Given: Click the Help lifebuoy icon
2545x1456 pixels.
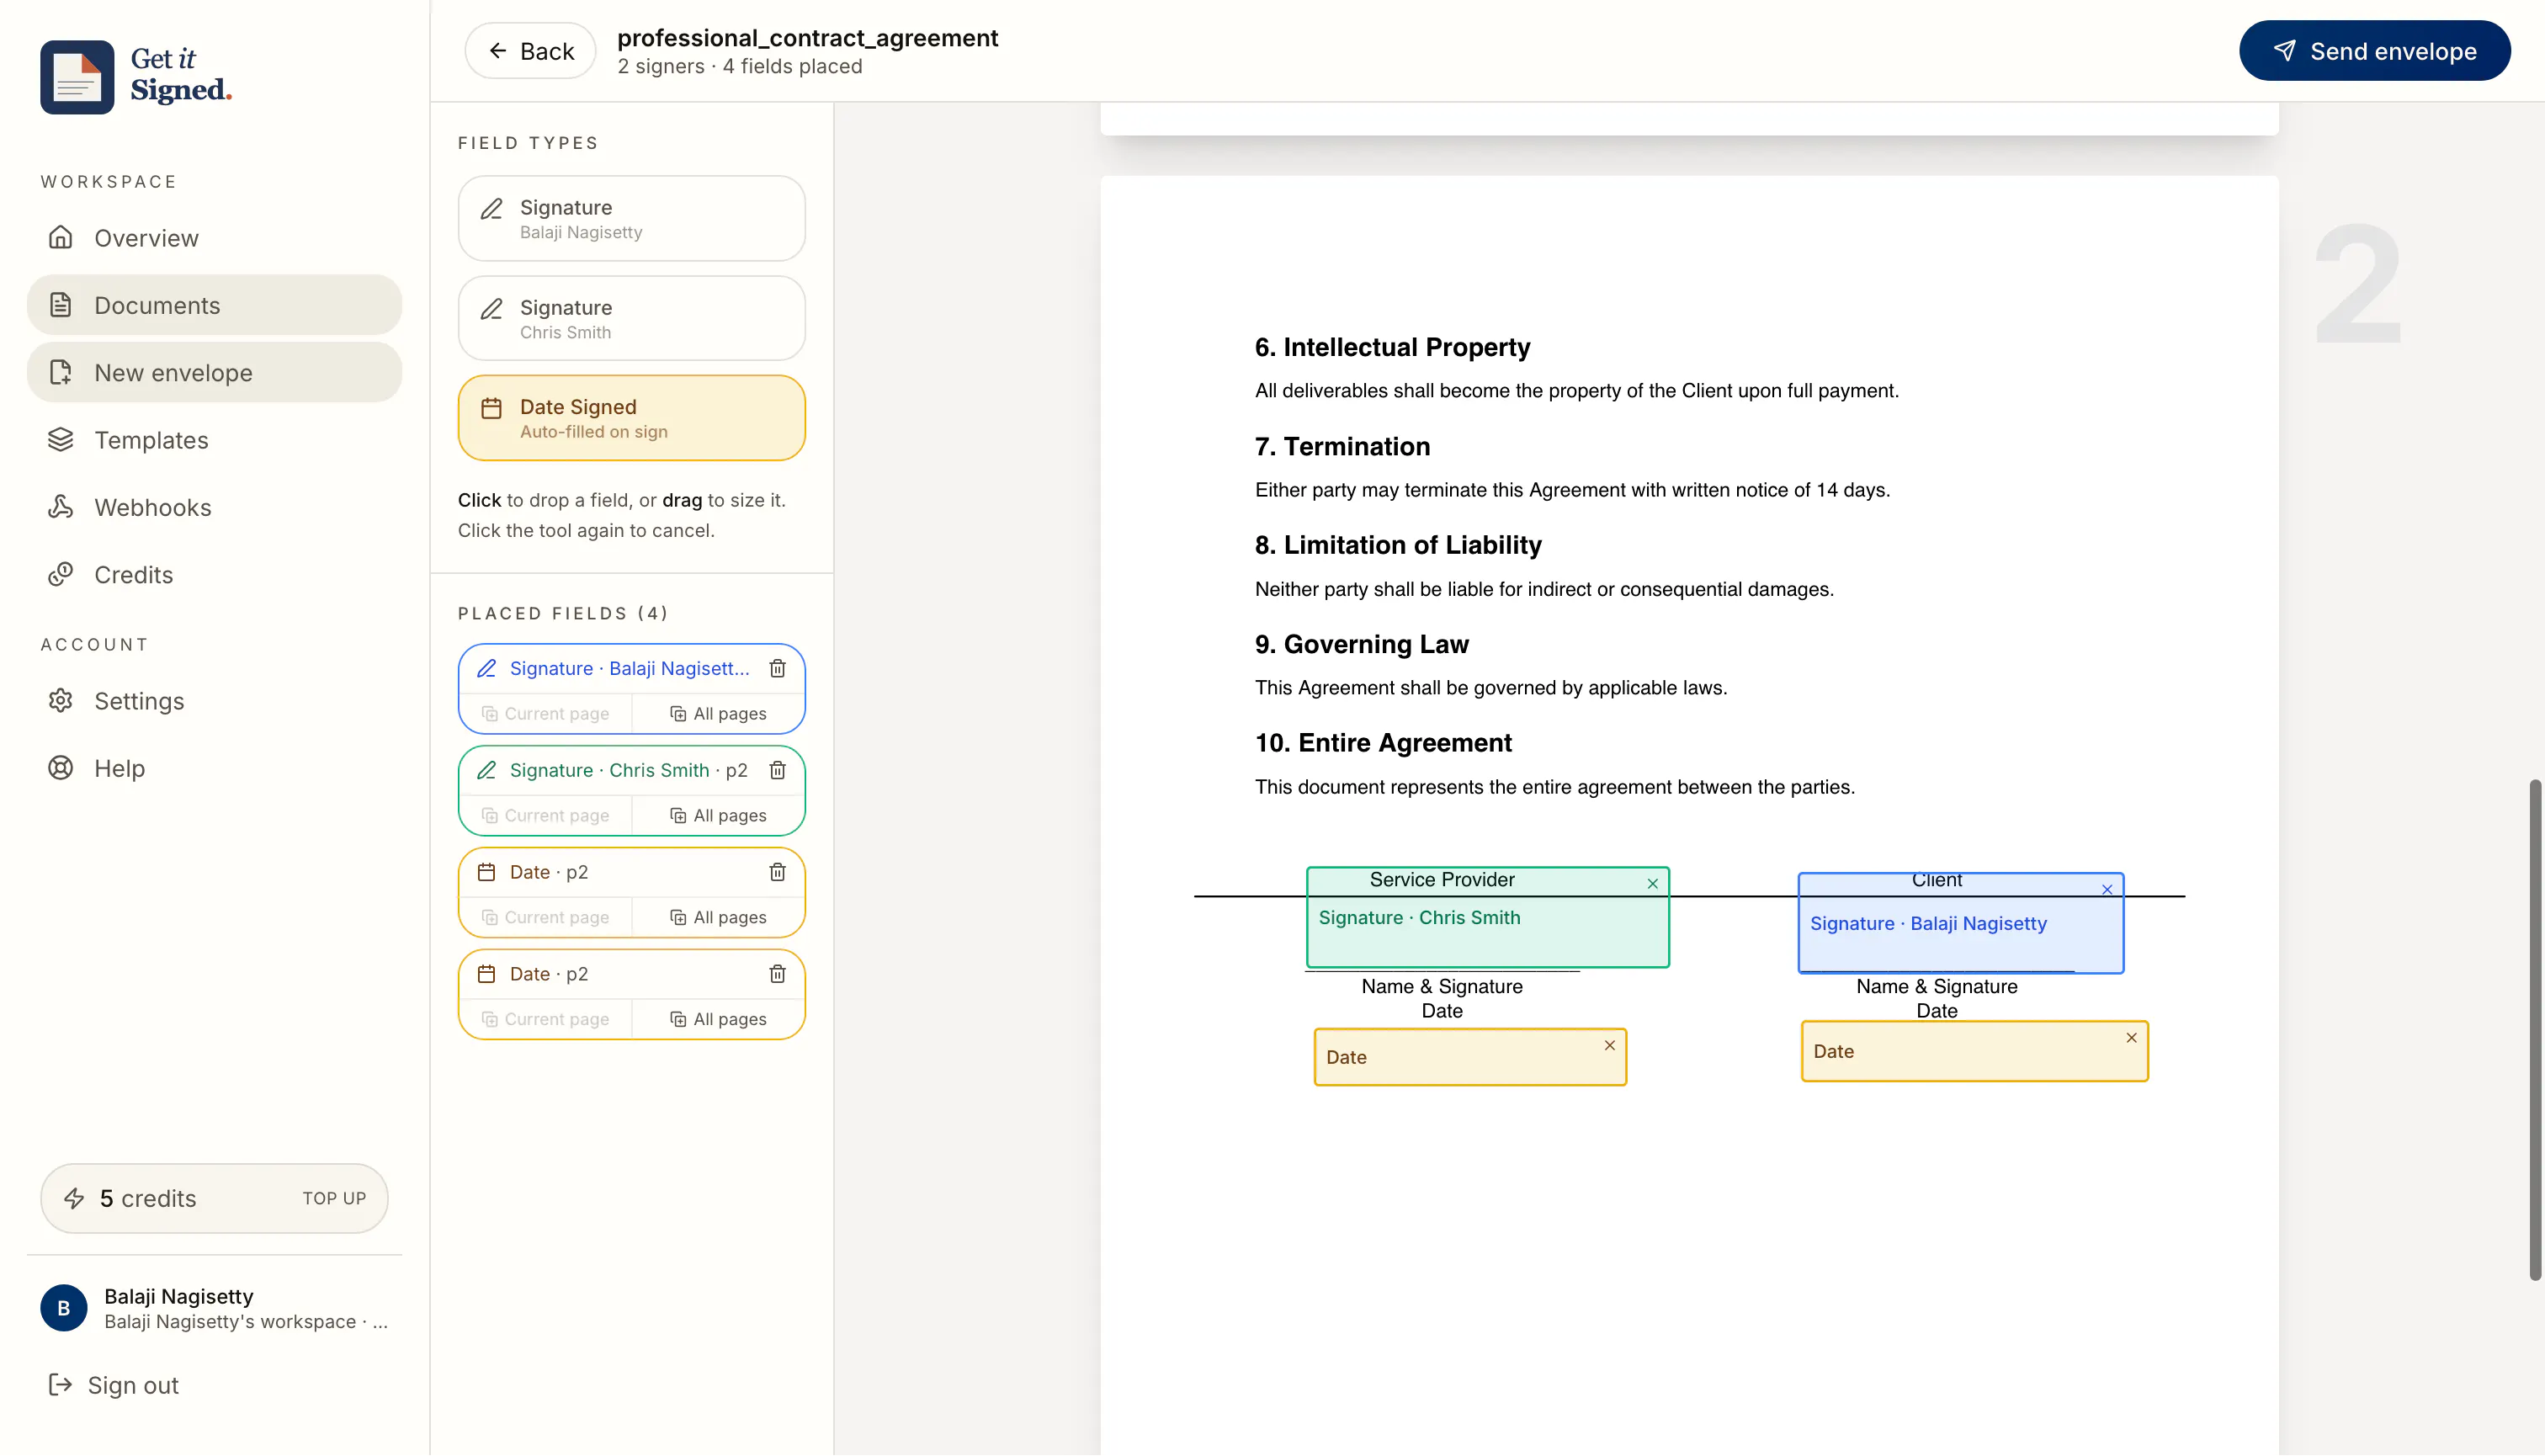Looking at the screenshot, I should (x=61, y=768).
